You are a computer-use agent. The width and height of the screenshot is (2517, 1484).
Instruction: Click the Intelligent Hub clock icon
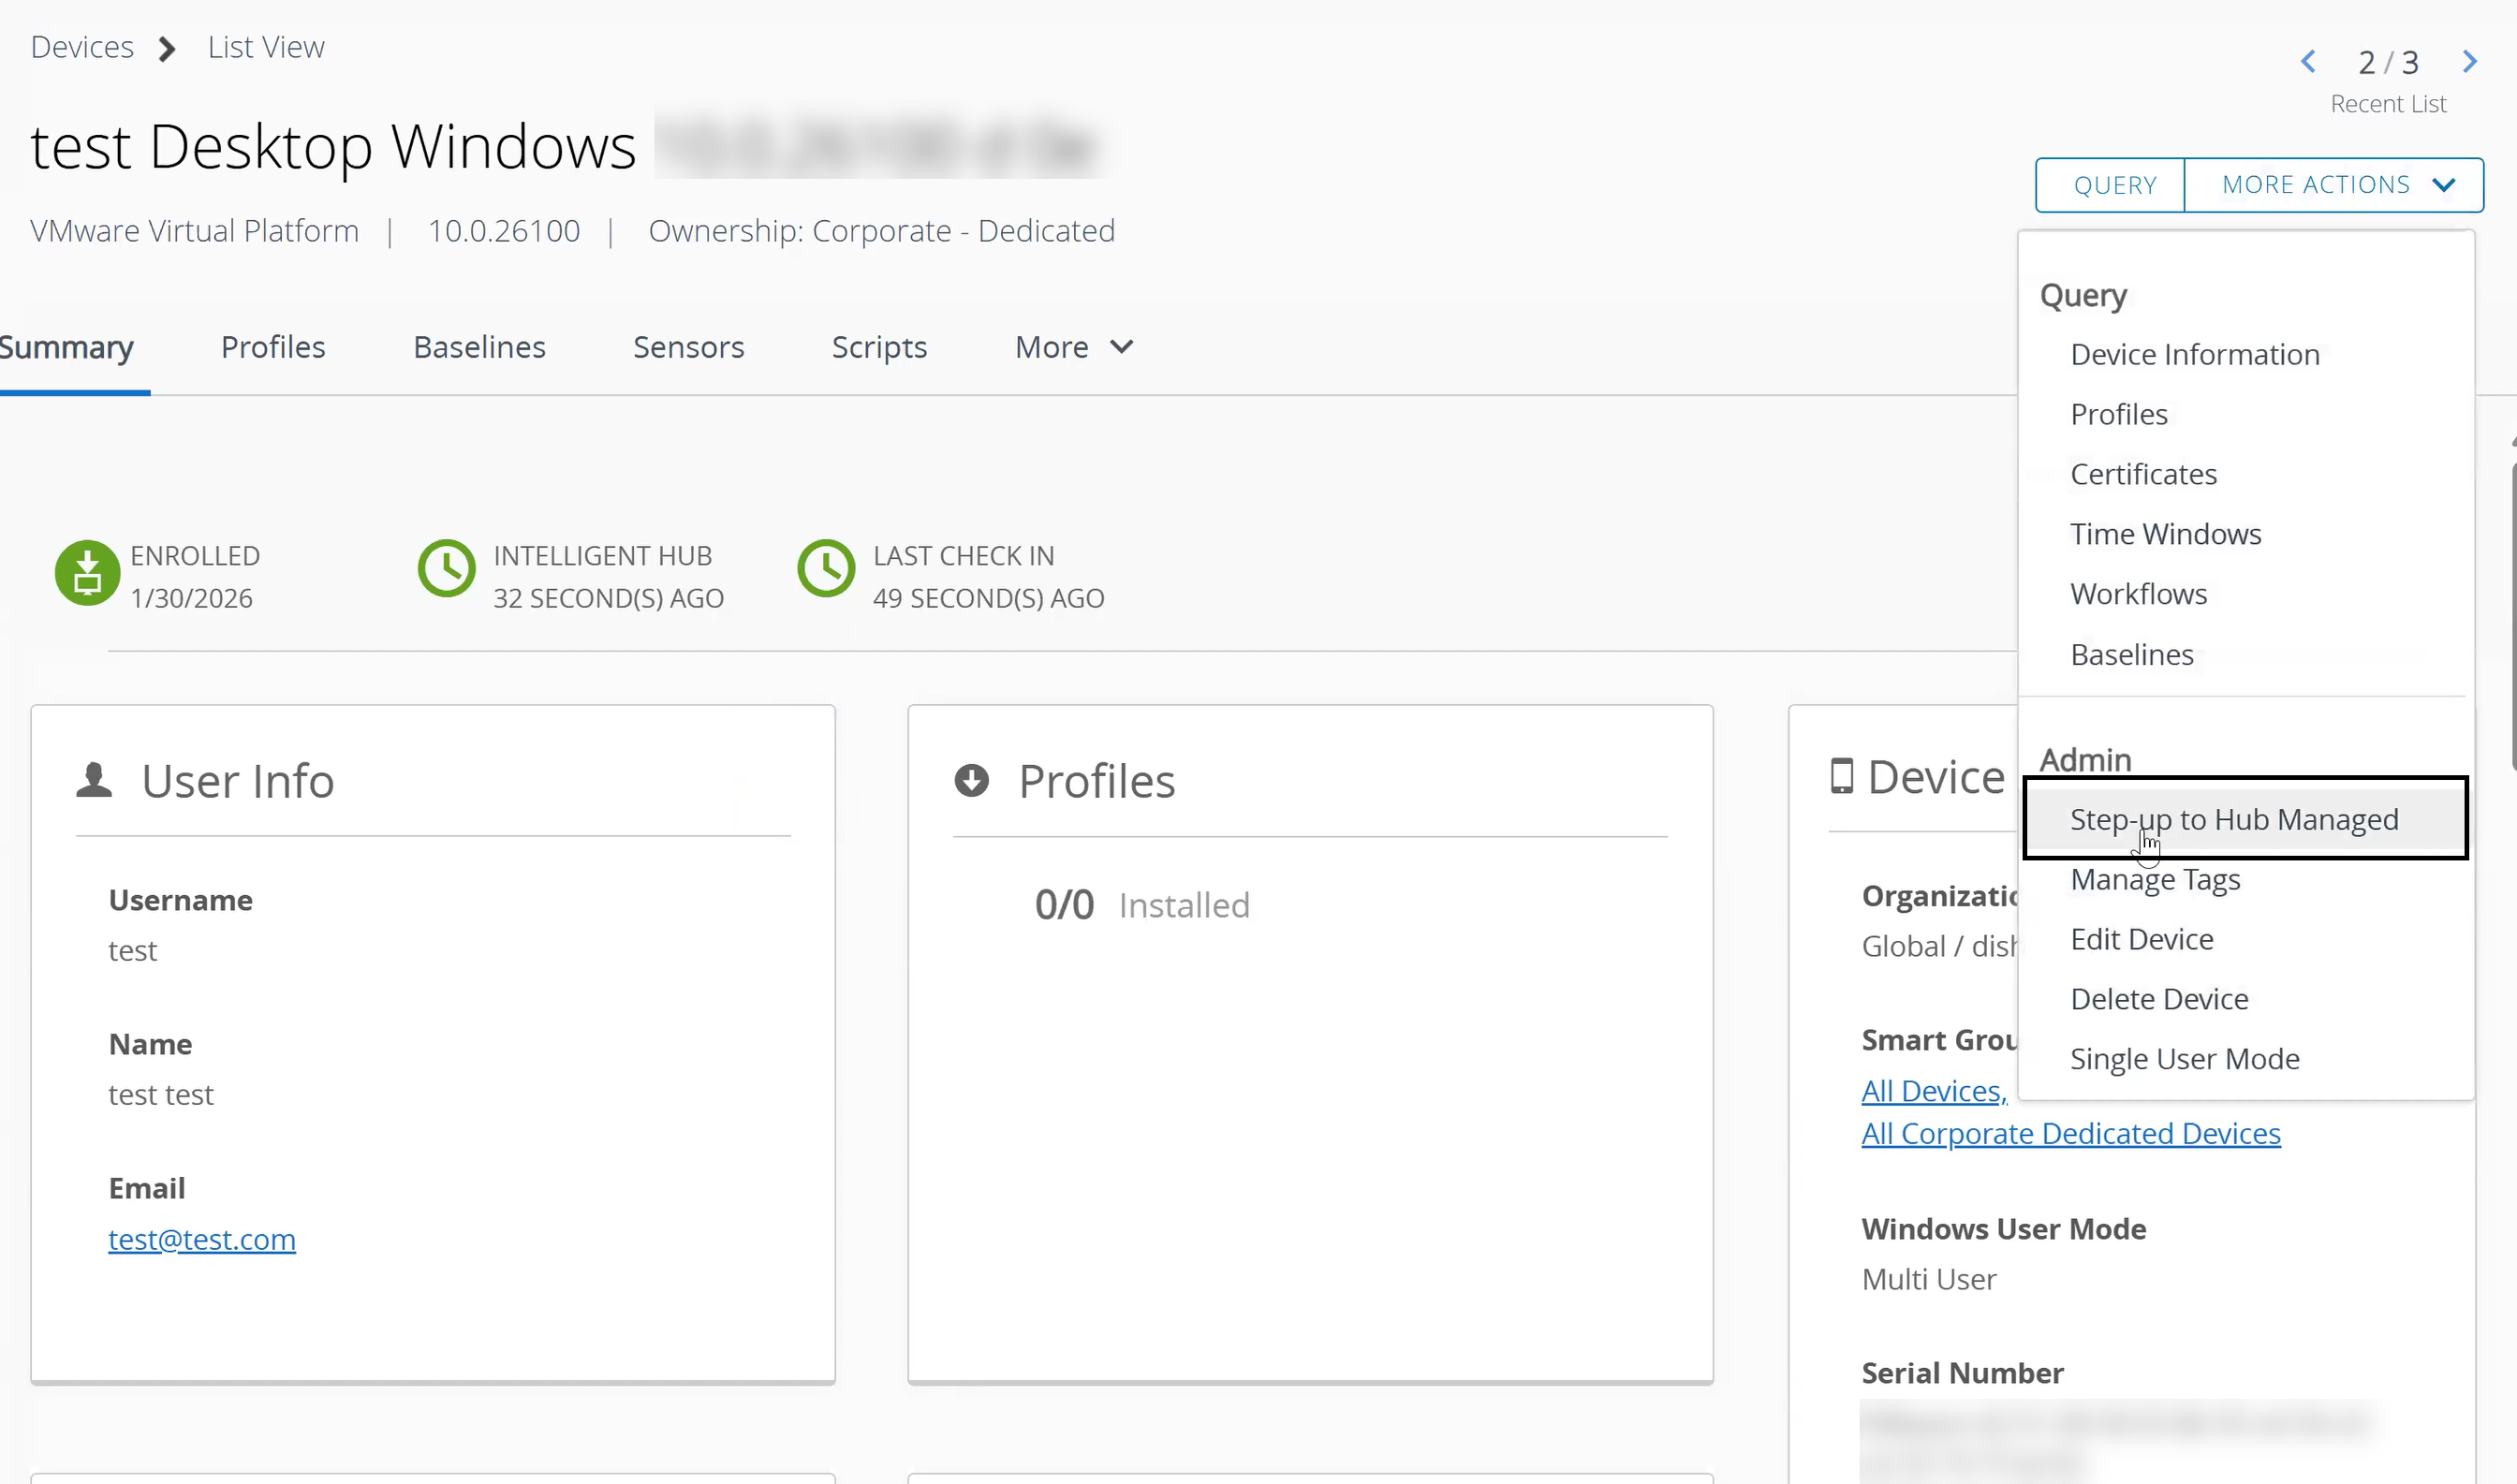[x=446, y=569]
